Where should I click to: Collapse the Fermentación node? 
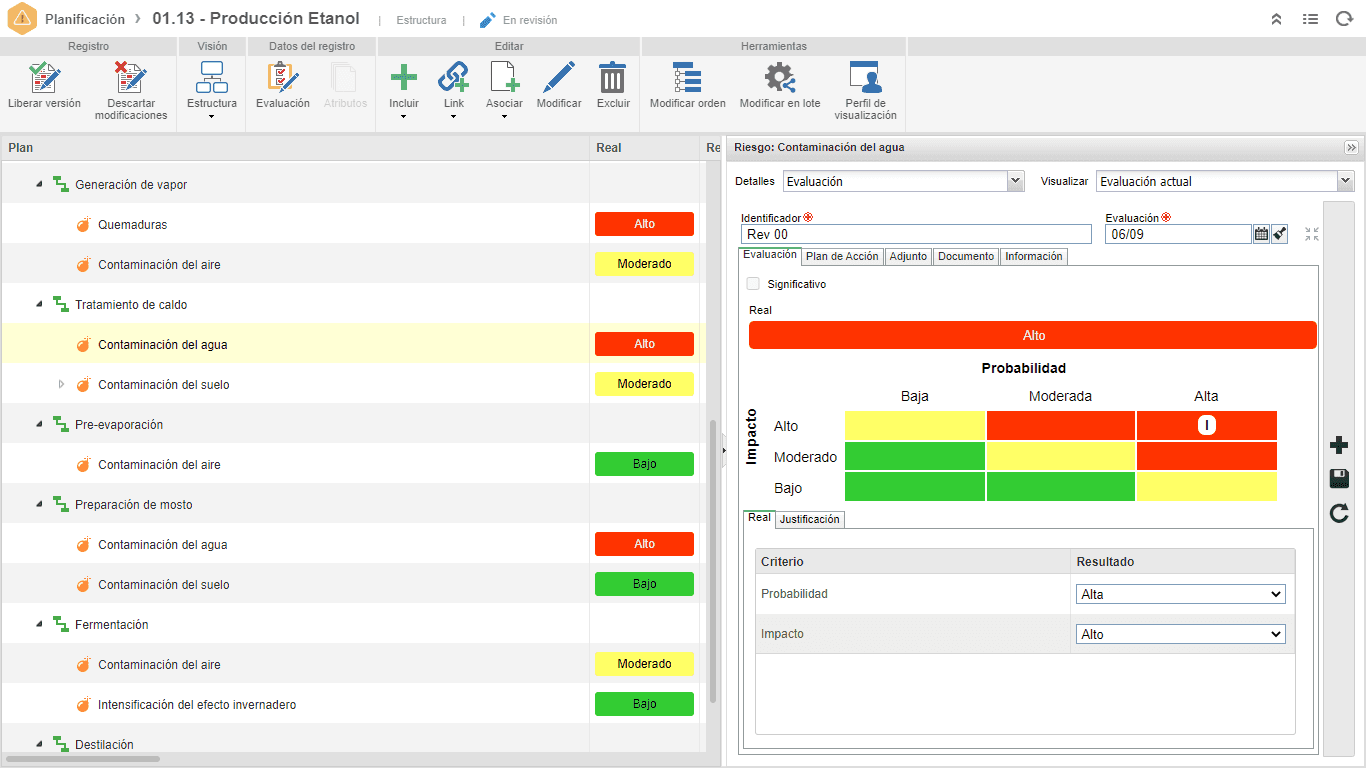pyautogui.click(x=39, y=625)
